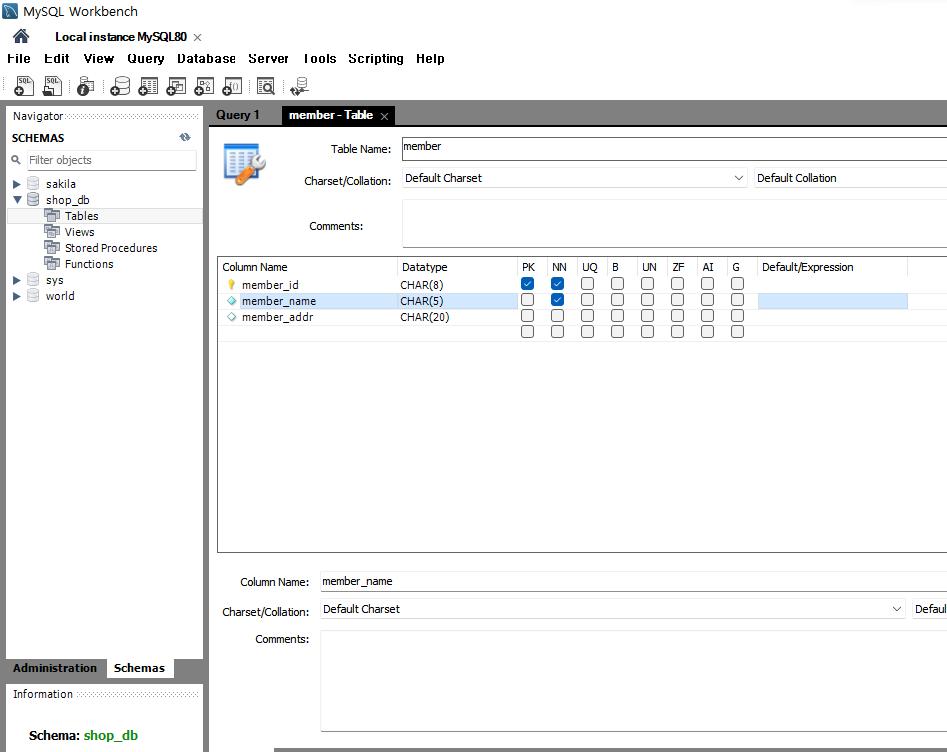Open the Edit menu

pyautogui.click(x=57, y=59)
